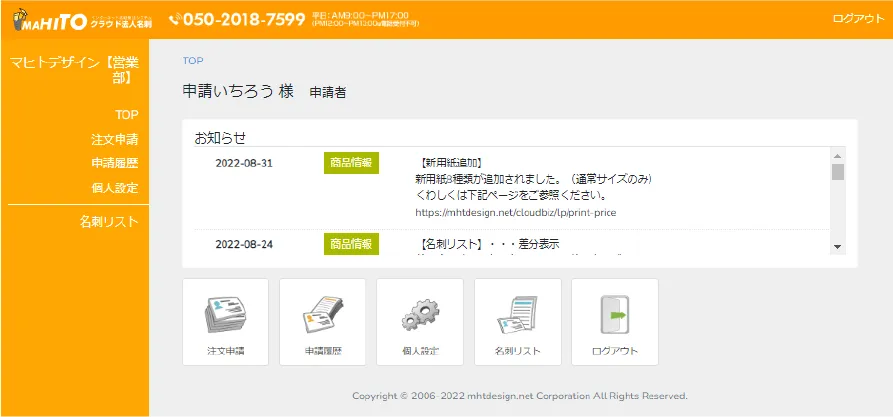Click the MAHITO logo in the header
The height and width of the screenshot is (417, 893).
[82, 19]
